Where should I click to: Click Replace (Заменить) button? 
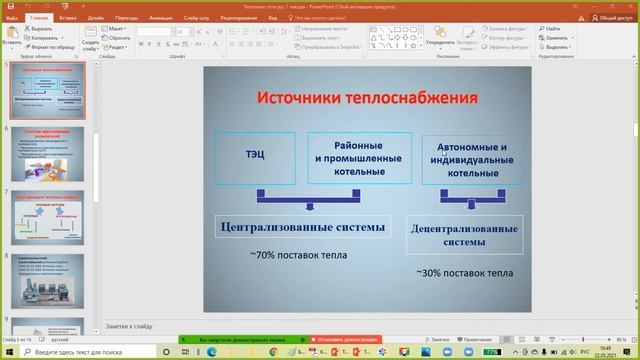point(553,38)
